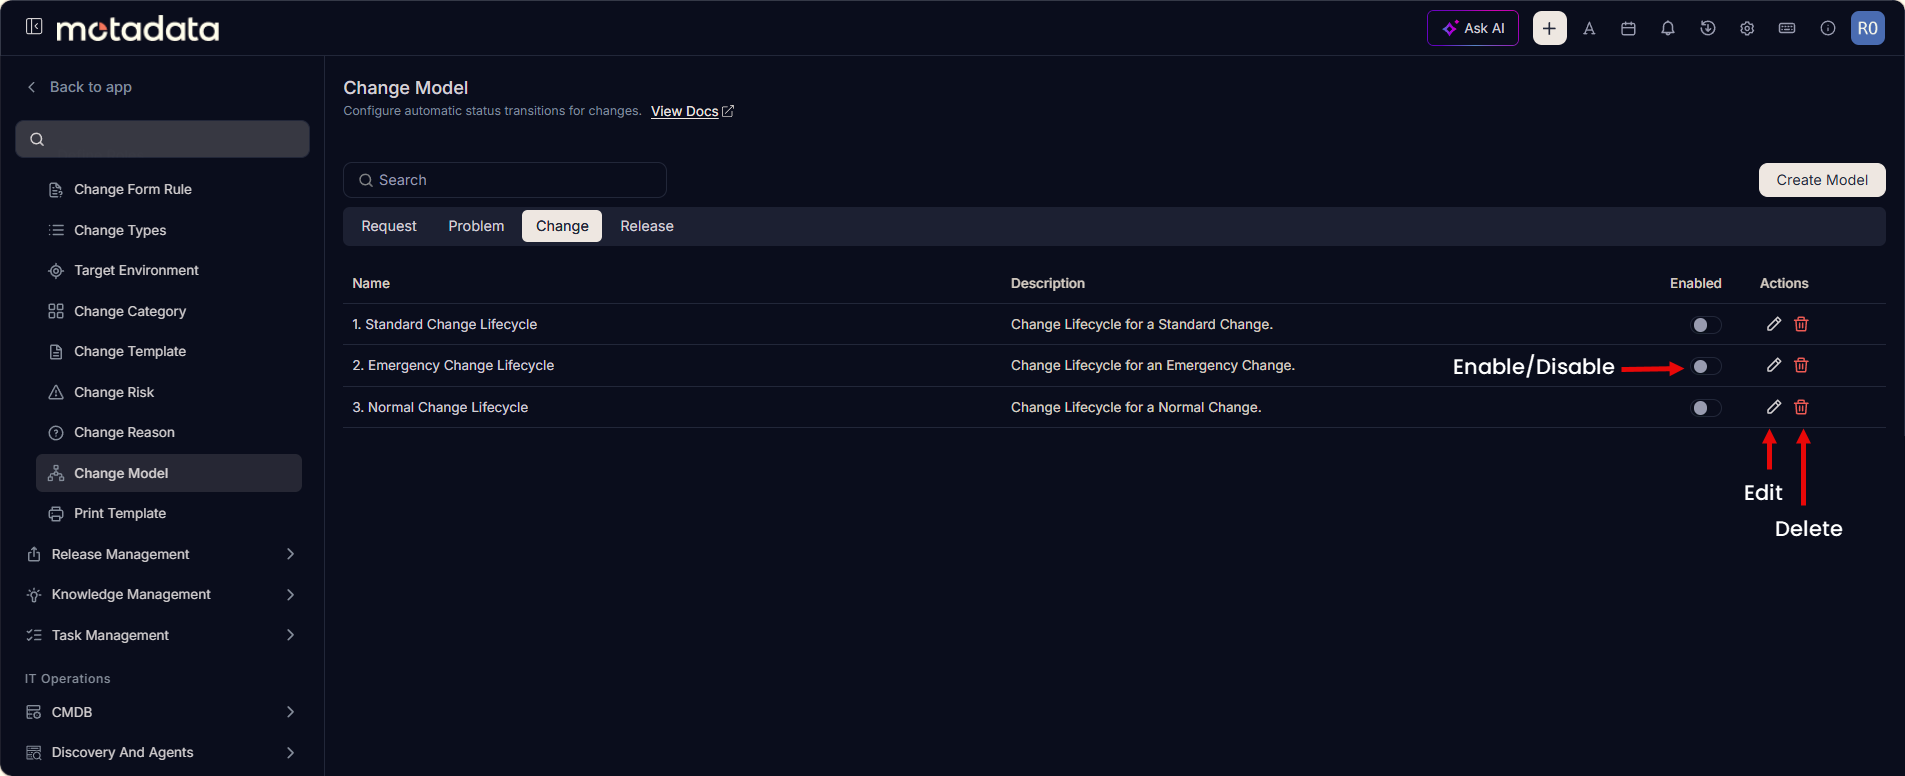This screenshot has width=1905, height=776.
Task: Click the Create Model button
Action: tap(1822, 180)
